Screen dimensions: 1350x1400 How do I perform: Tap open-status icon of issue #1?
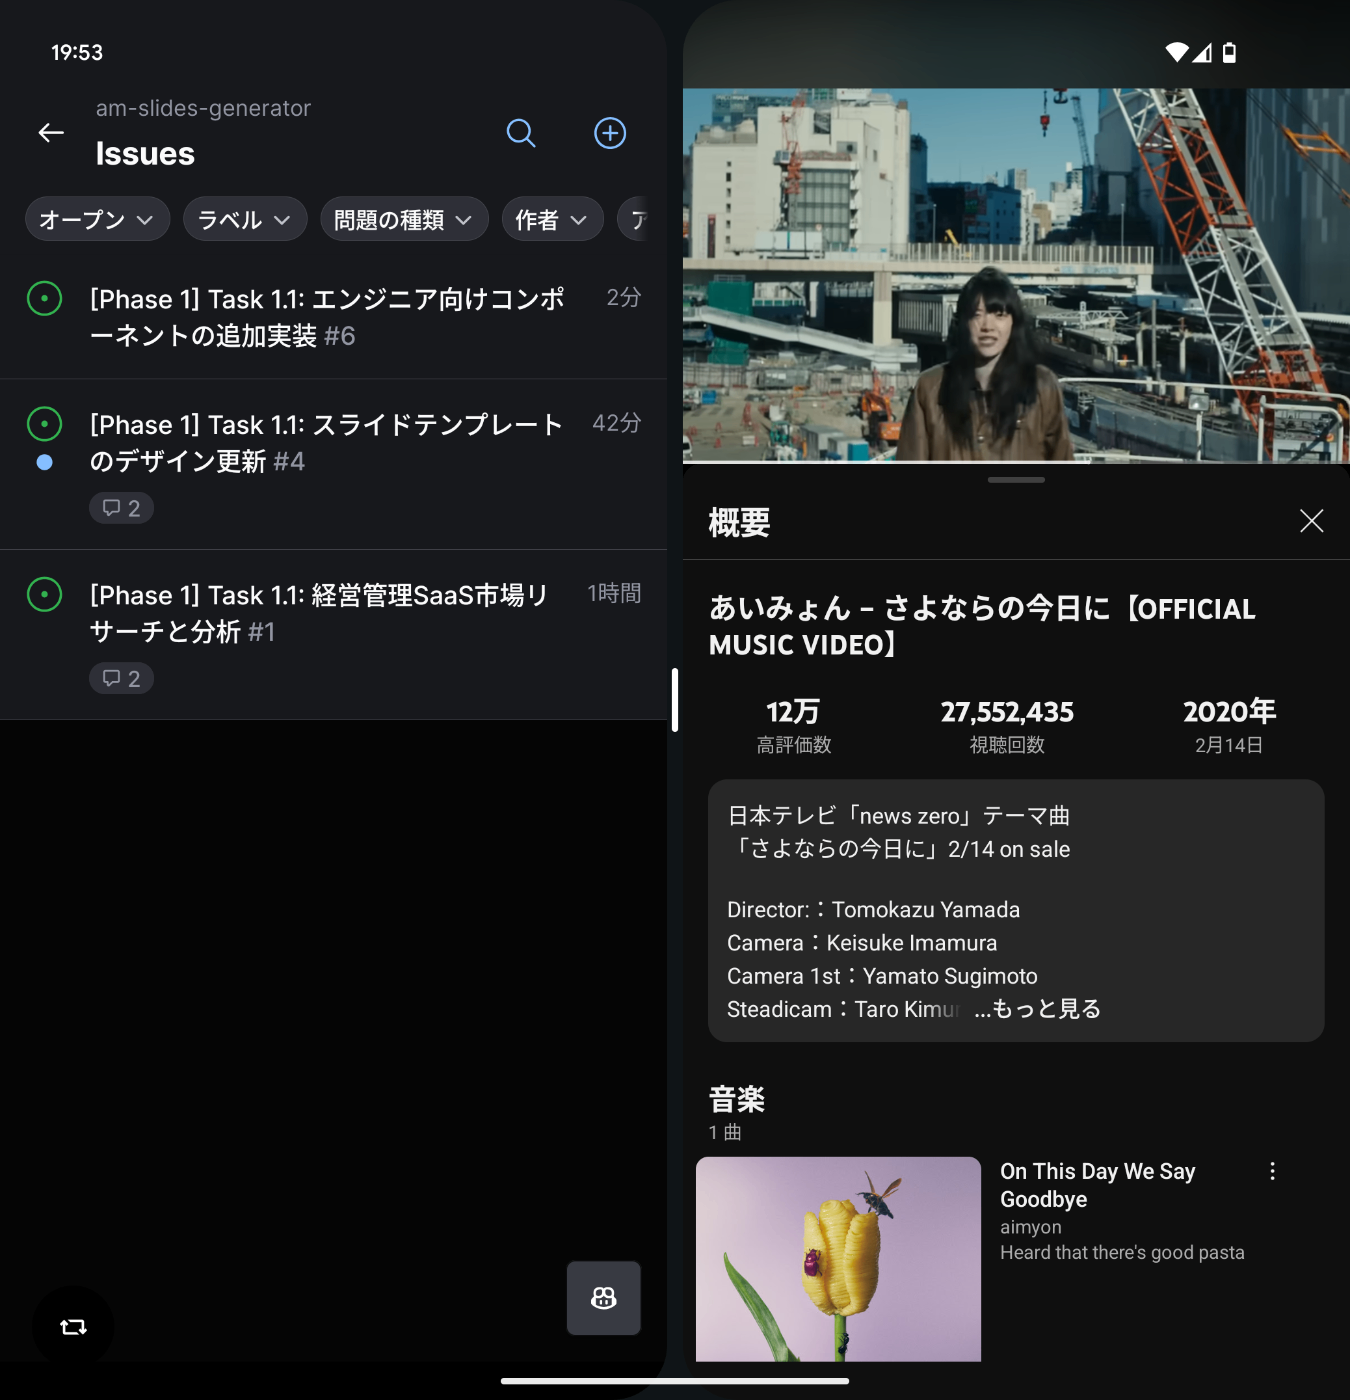pos(44,594)
